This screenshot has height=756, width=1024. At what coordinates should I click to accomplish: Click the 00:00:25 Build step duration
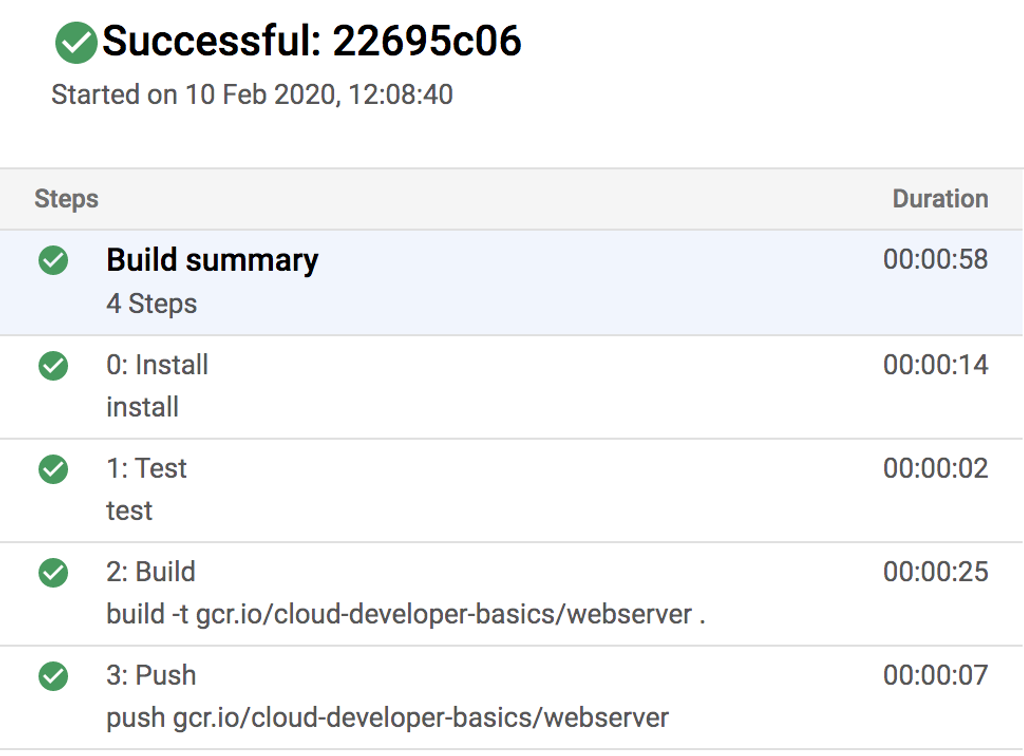[x=935, y=572]
